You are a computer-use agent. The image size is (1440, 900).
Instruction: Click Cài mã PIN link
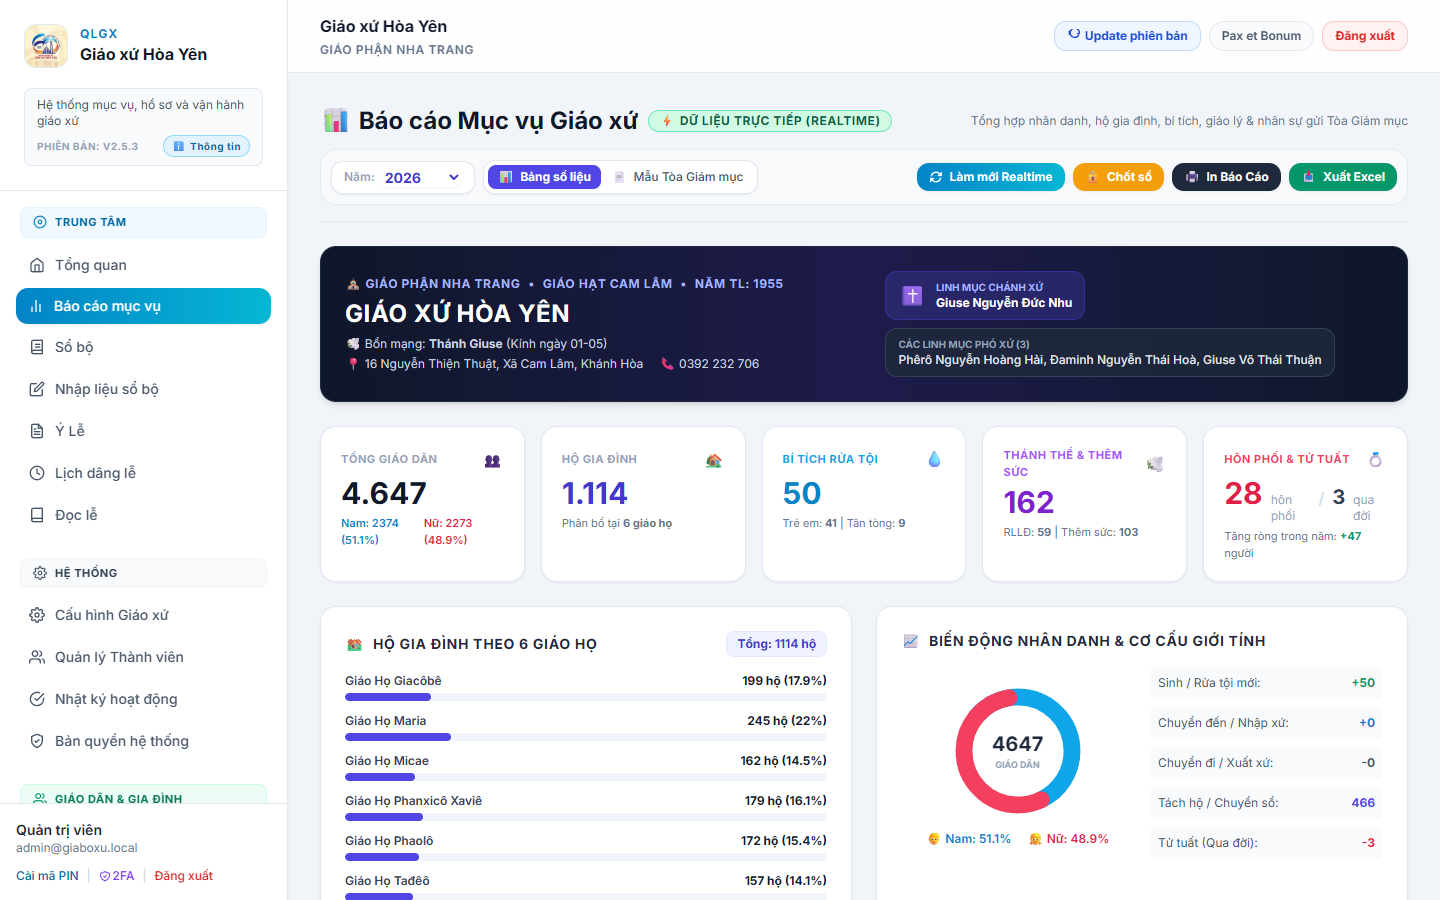click(47, 876)
